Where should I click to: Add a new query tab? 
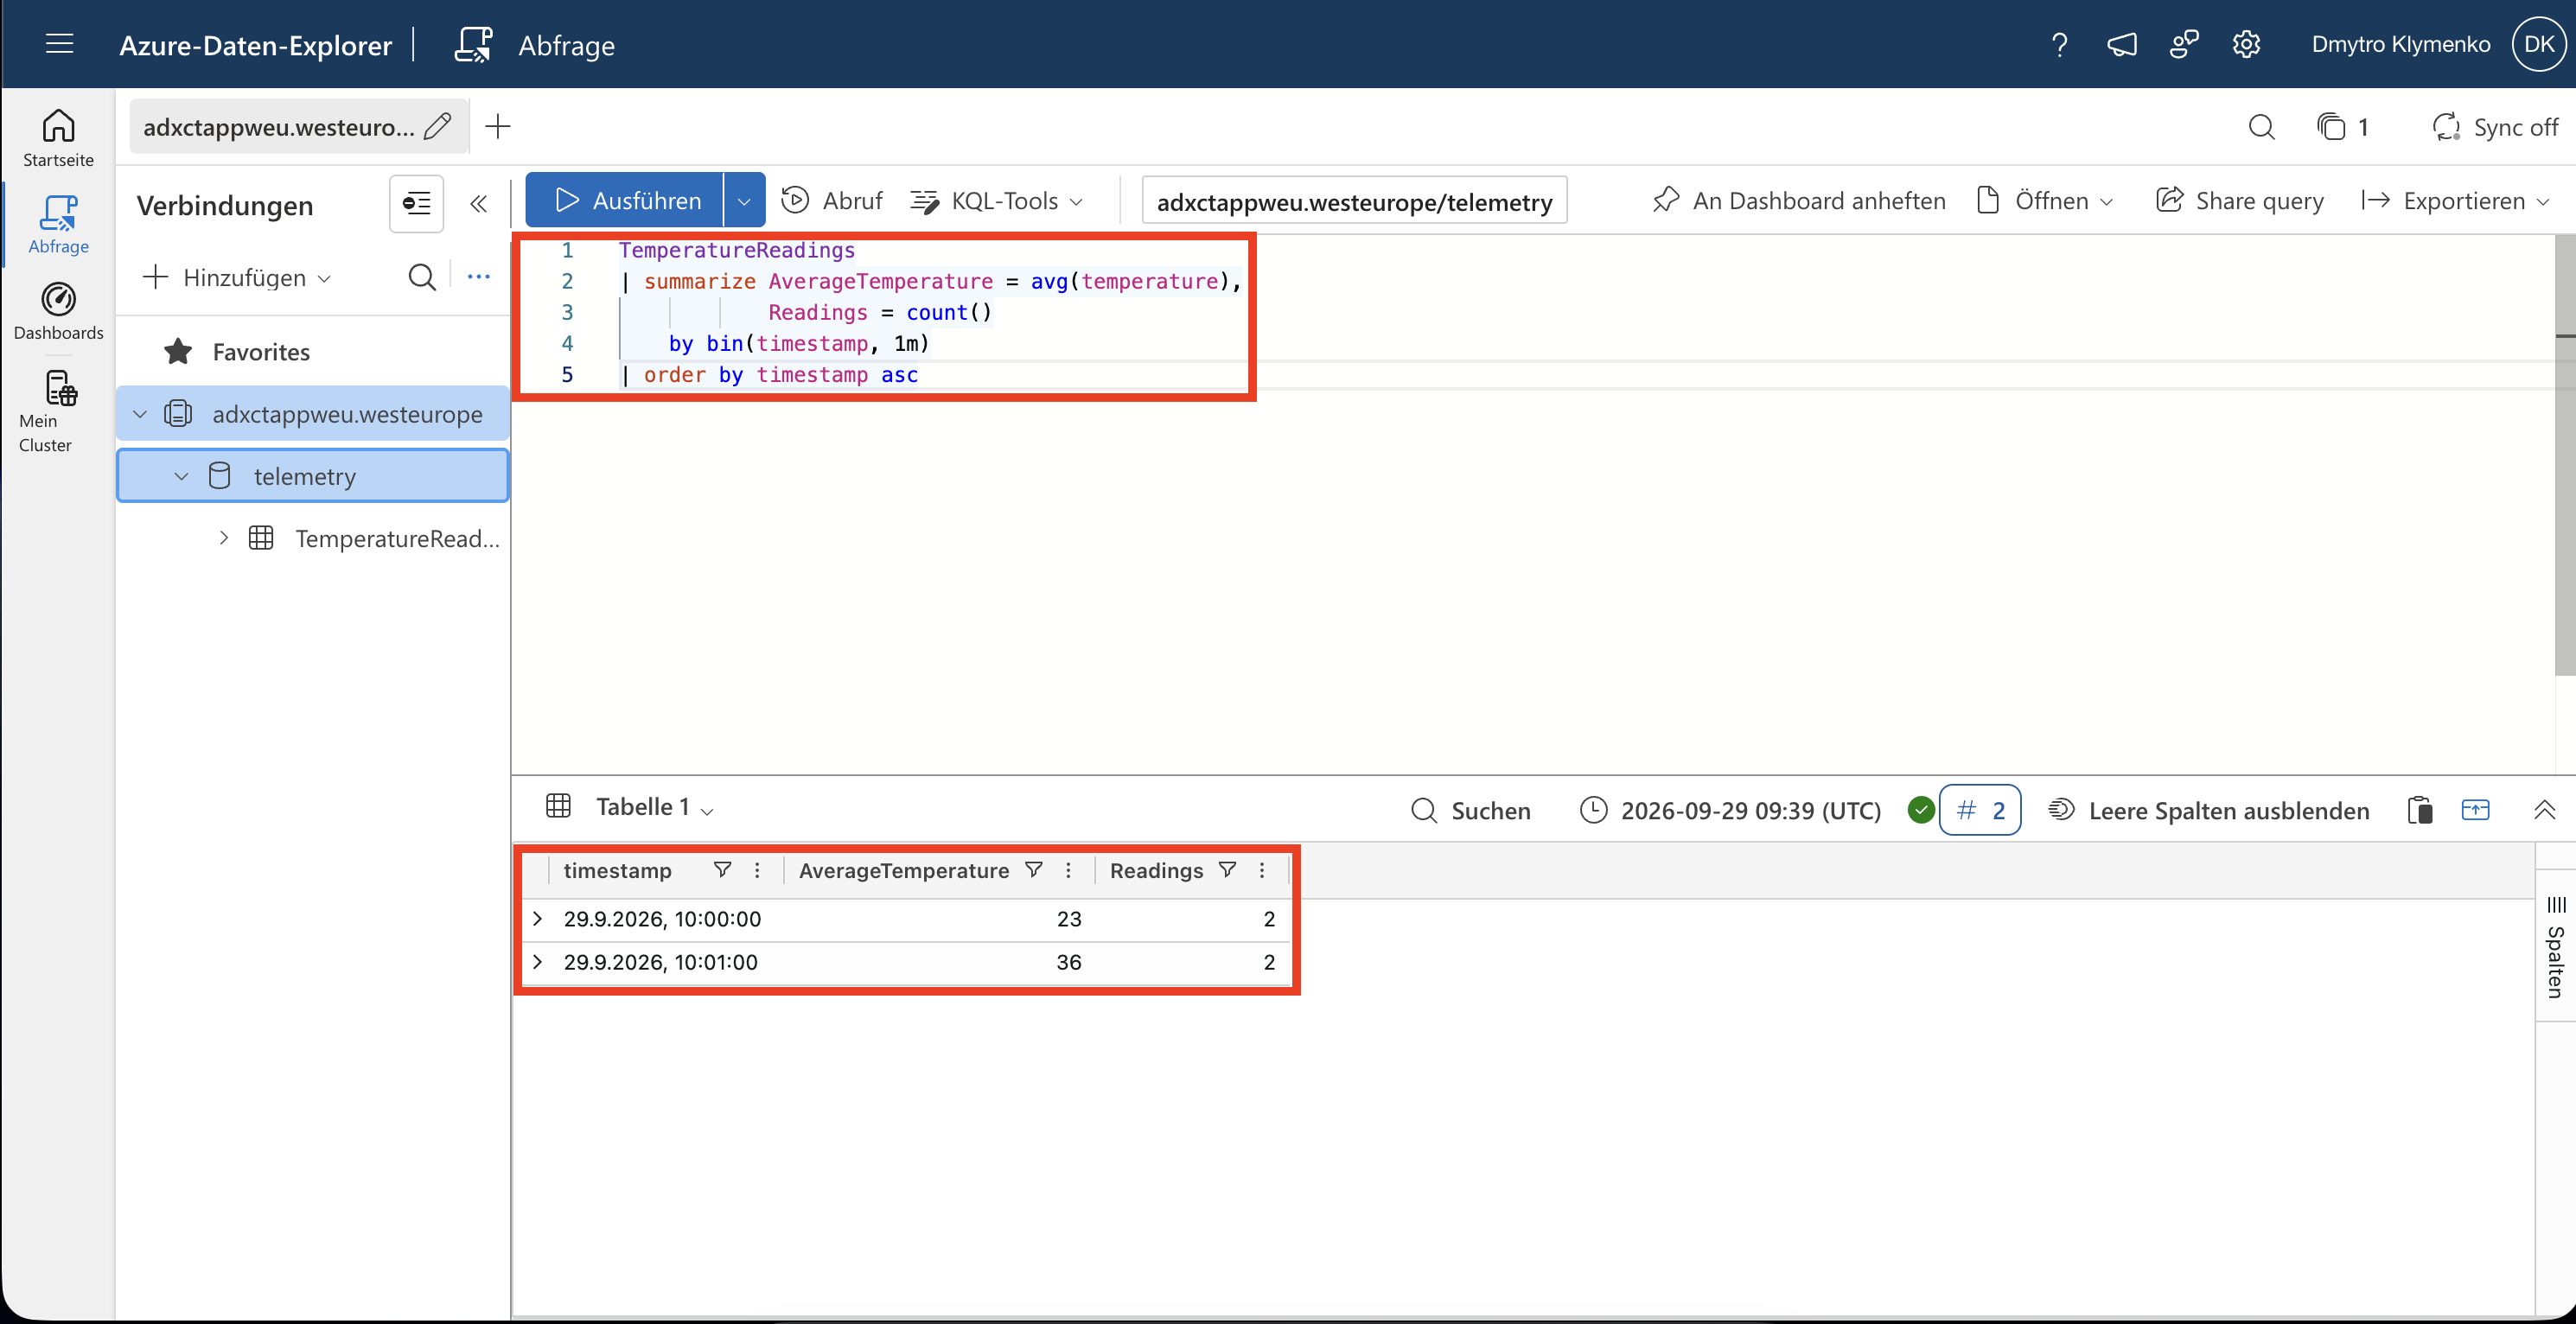497,126
